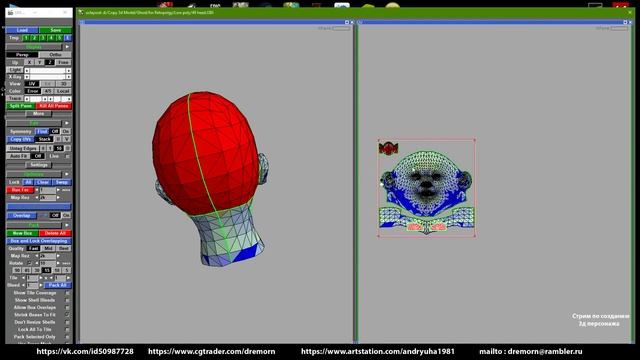Toggle Show Tile Coverage checkbox
This screenshot has height=360, width=640.
(67, 293)
